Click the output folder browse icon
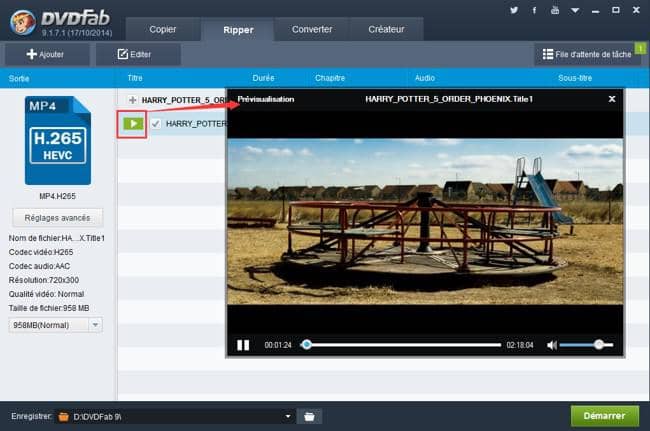 pyautogui.click(x=309, y=416)
